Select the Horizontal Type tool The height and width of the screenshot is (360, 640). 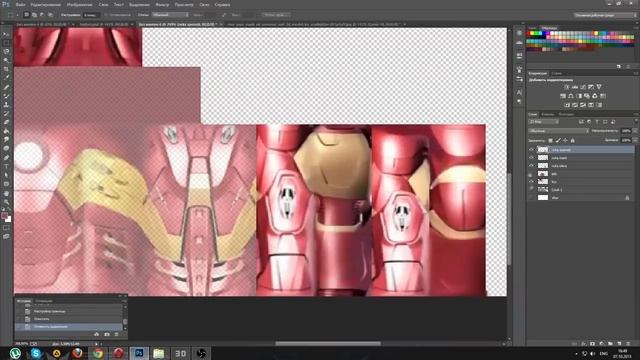tap(6, 166)
